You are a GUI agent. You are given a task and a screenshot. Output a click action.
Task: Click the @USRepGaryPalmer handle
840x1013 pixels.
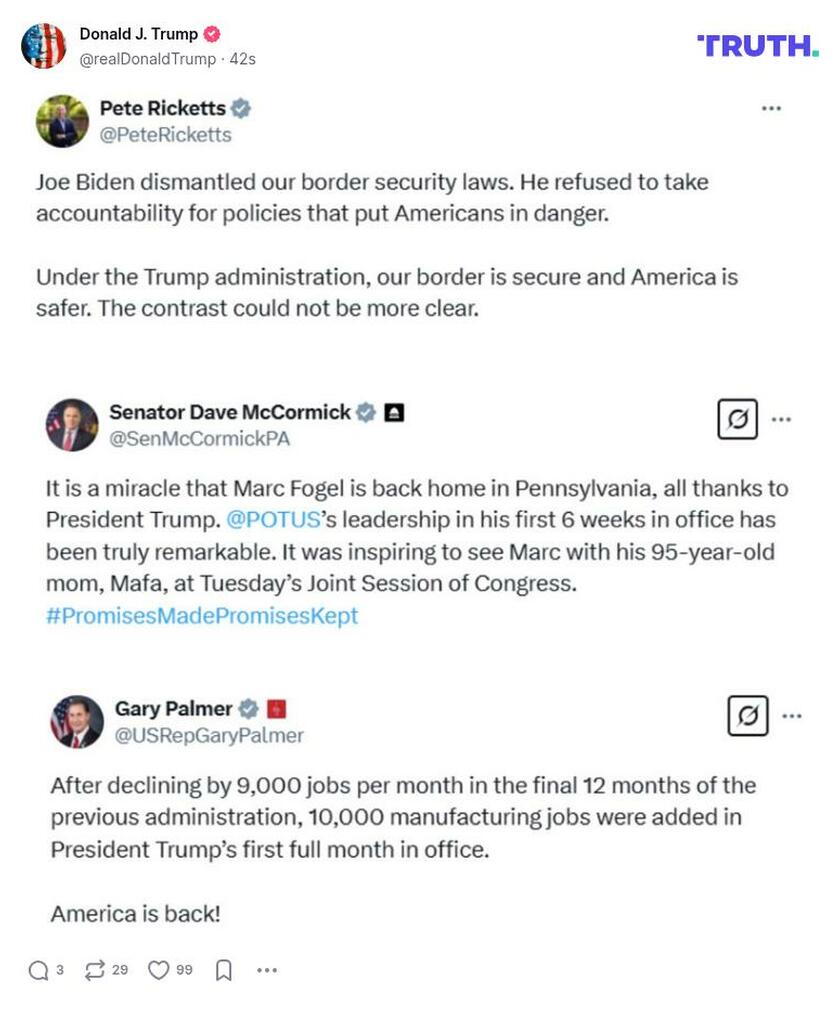tap(209, 735)
